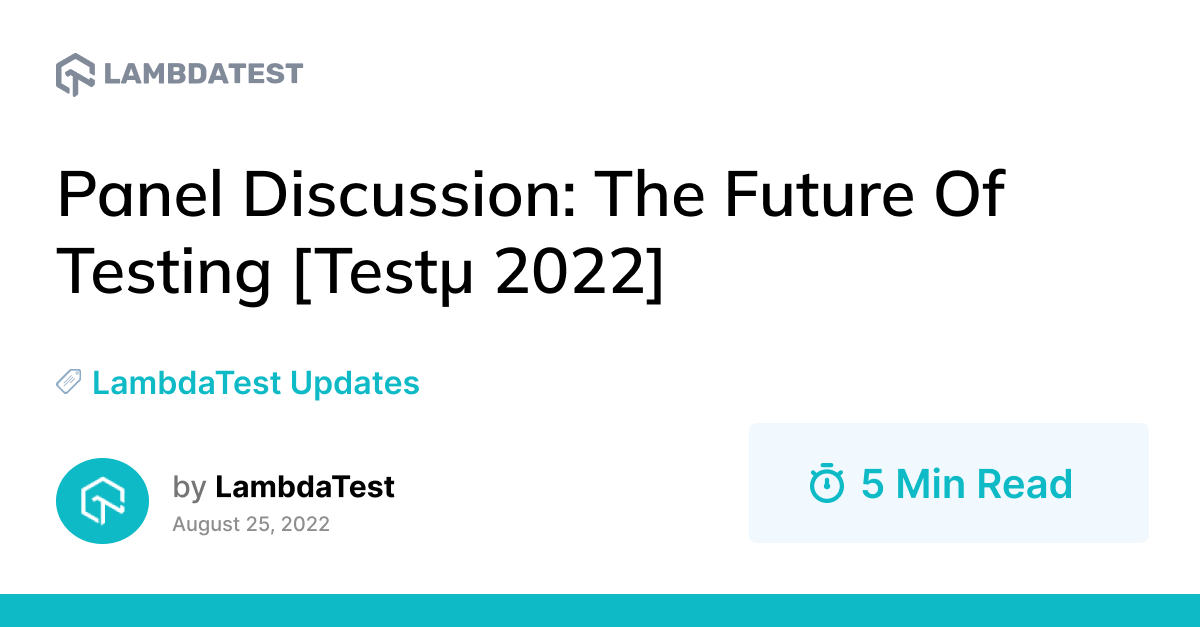Click the tag icon beside LambdaTest Updates
Image resolution: width=1200 pixels, height=627 pixels.
point(69,382)
